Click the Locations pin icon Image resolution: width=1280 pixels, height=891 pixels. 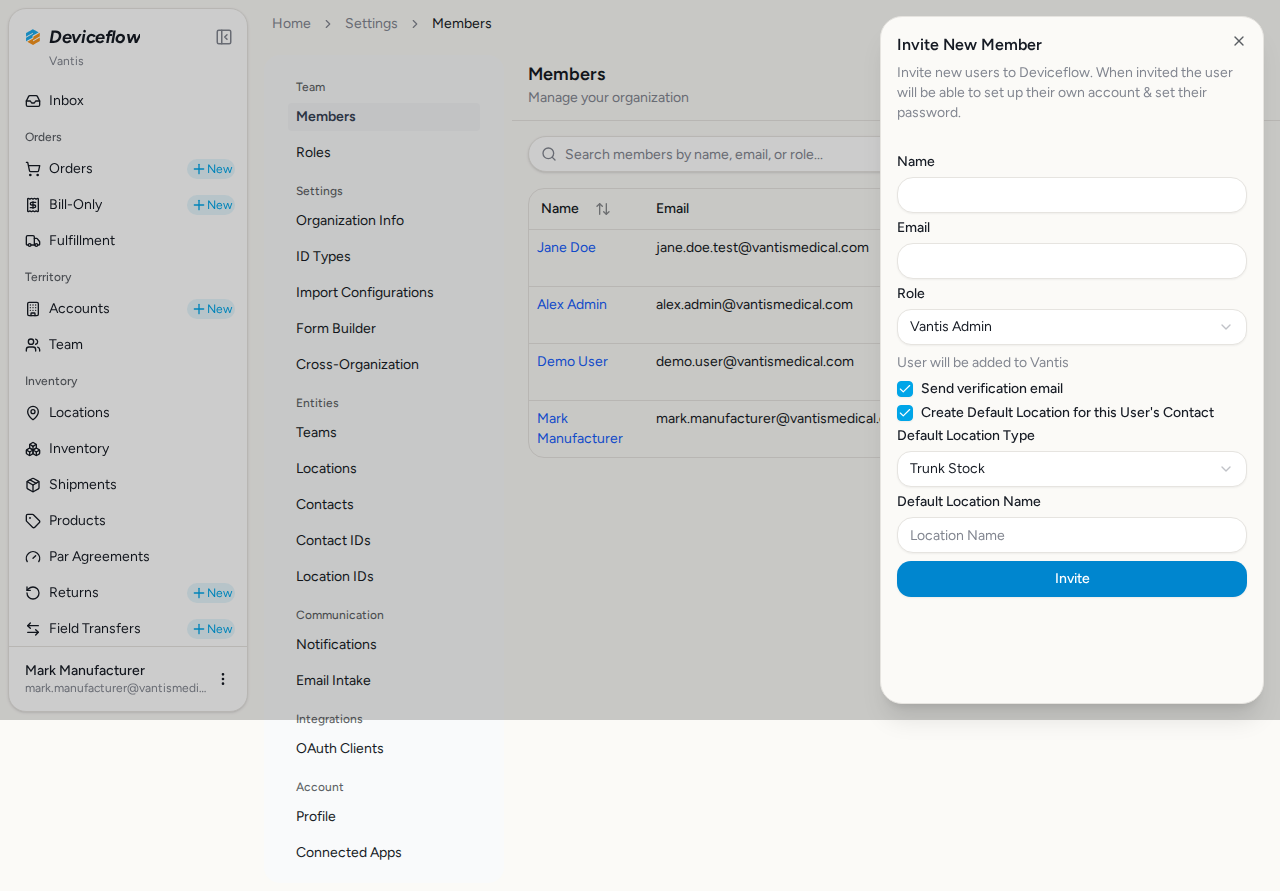[x=33, y=413]
